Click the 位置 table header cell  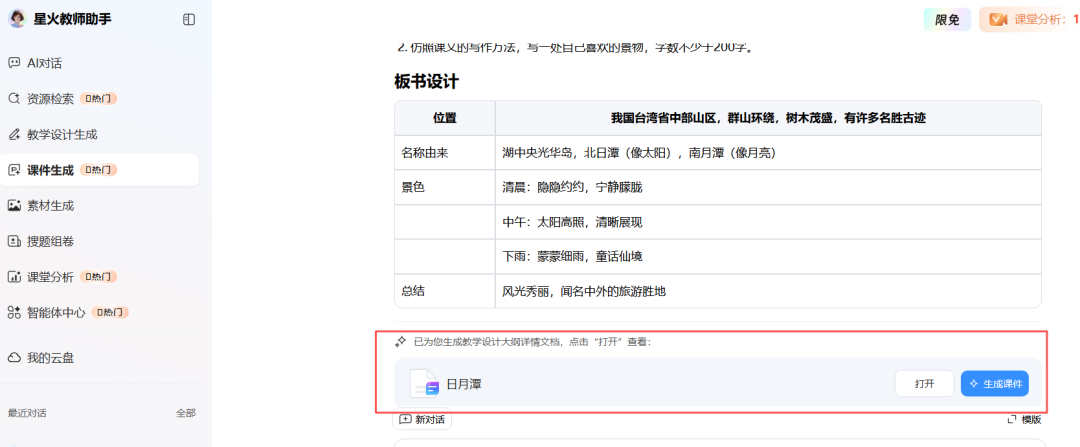445,118
